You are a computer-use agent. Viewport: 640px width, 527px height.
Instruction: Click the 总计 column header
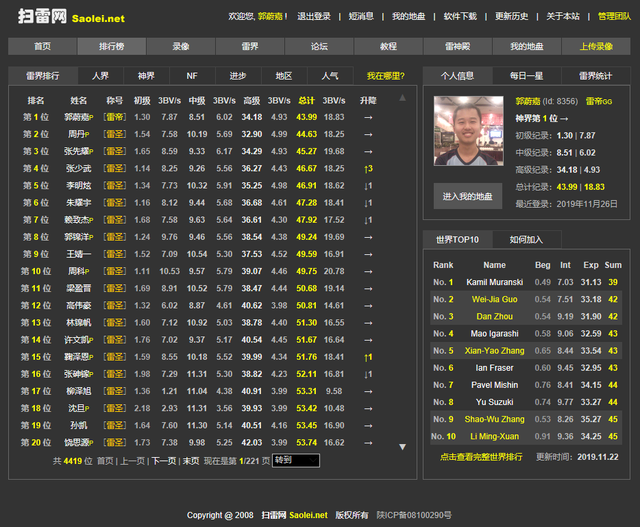coord(307,100)
